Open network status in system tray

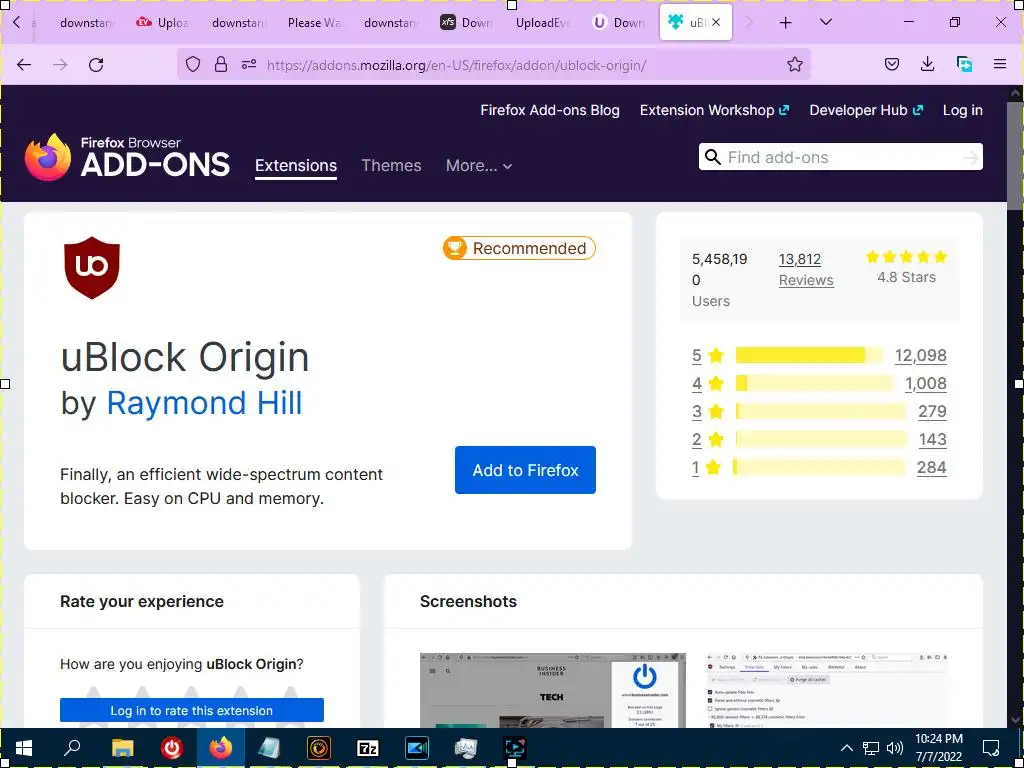tap(871, 748)
